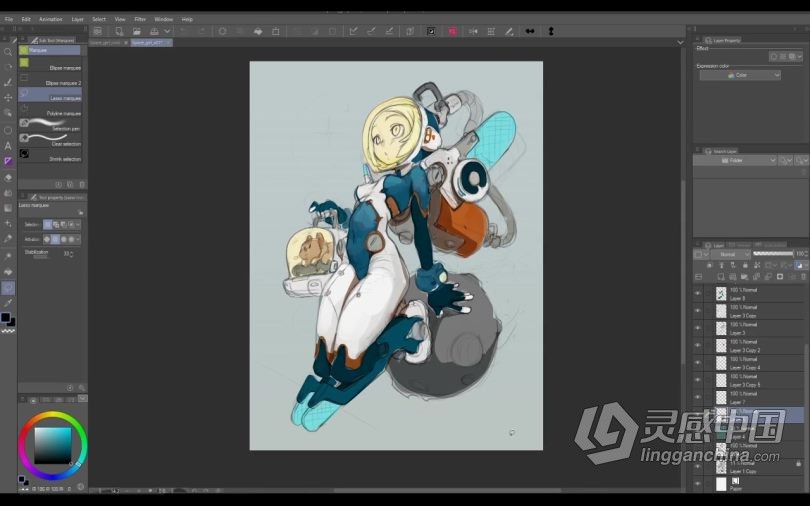Expand the save options arrow in command bar

click(167, 31)
